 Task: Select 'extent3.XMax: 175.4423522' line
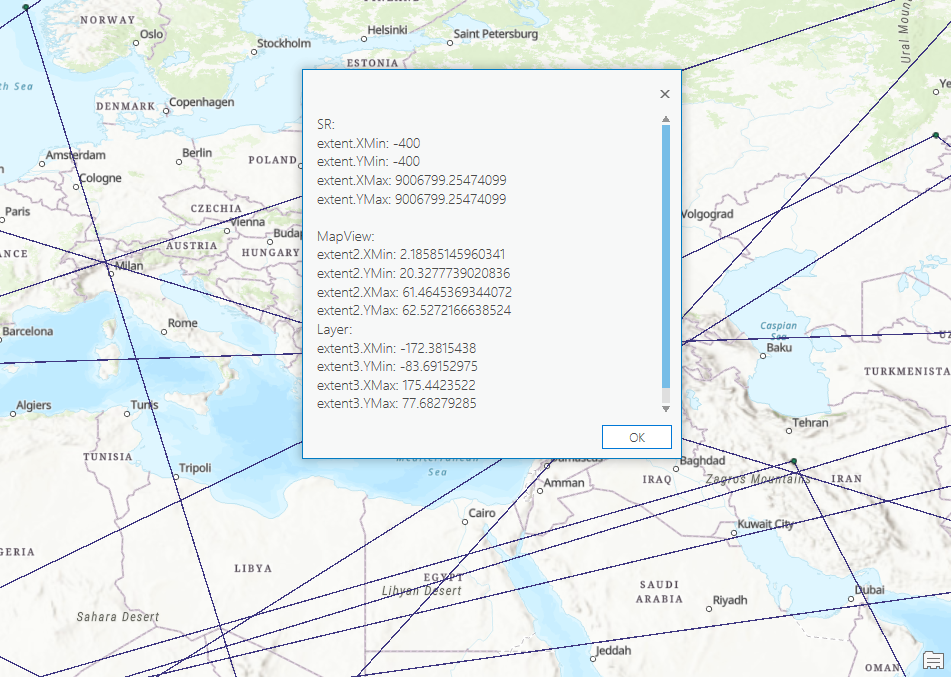396,385
